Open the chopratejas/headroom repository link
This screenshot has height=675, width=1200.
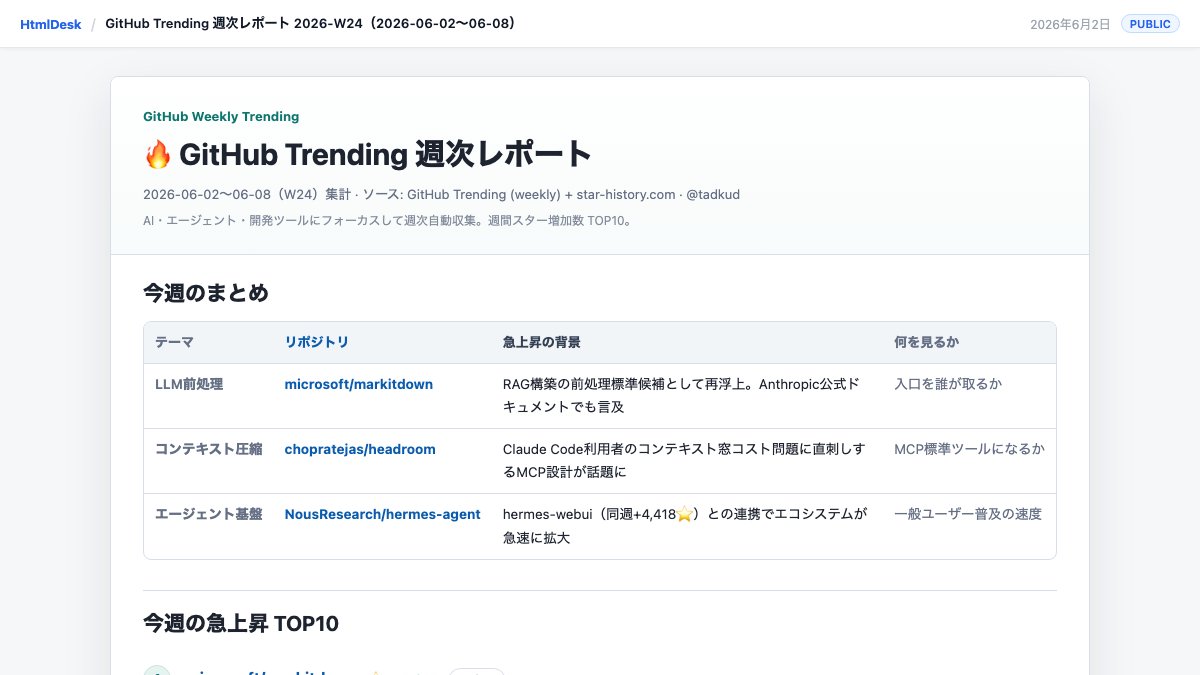click(360, 449)
